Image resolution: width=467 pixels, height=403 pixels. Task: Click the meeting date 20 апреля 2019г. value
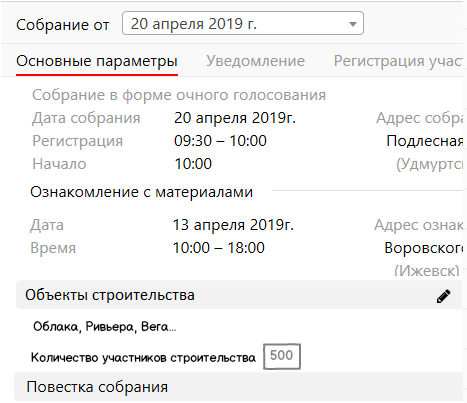[x=235, y=118]
